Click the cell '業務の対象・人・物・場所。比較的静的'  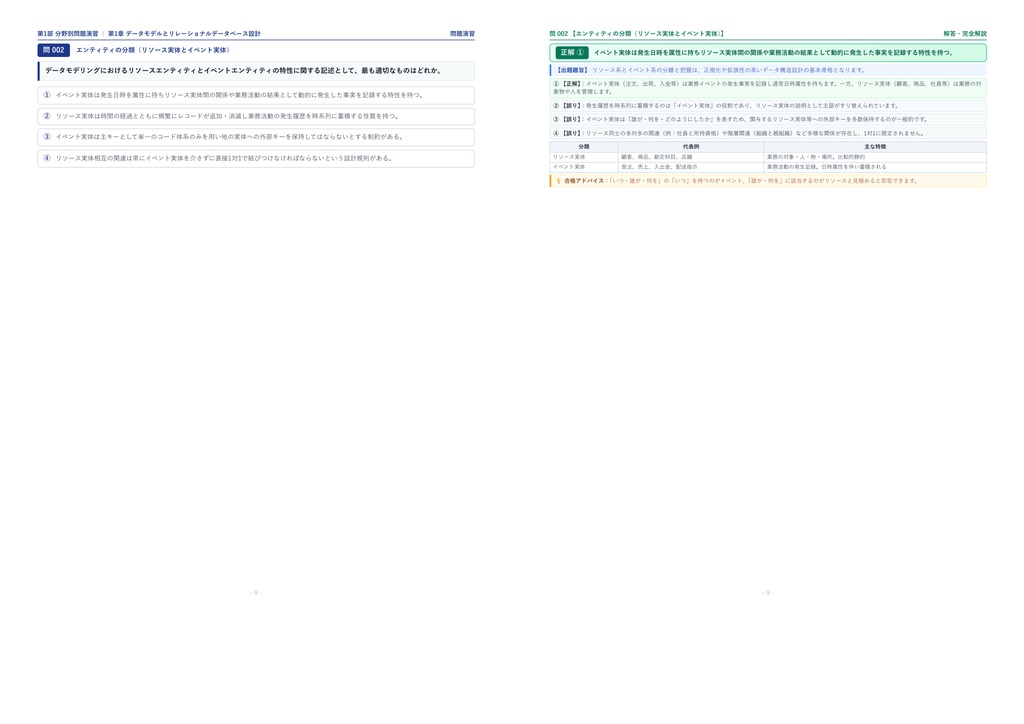[x=875, y=157]
